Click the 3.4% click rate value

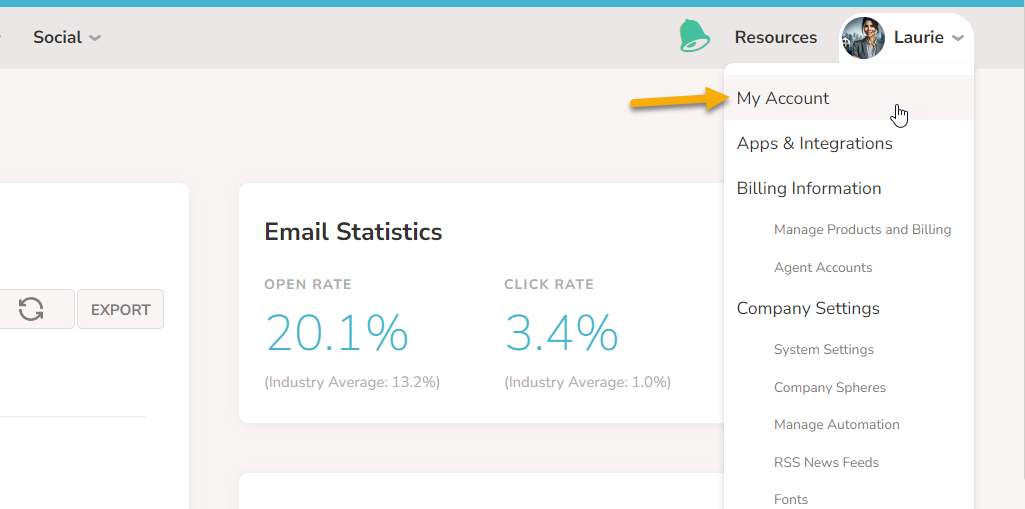[x=561, y=333]
